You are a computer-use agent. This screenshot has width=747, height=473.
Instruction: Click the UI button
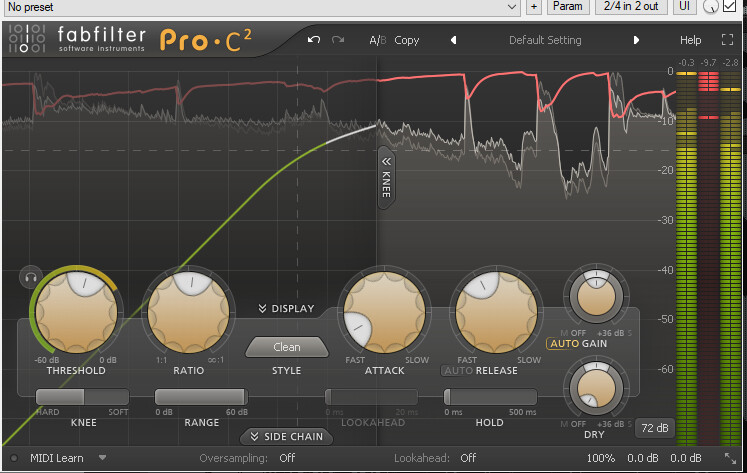(684, 7)
